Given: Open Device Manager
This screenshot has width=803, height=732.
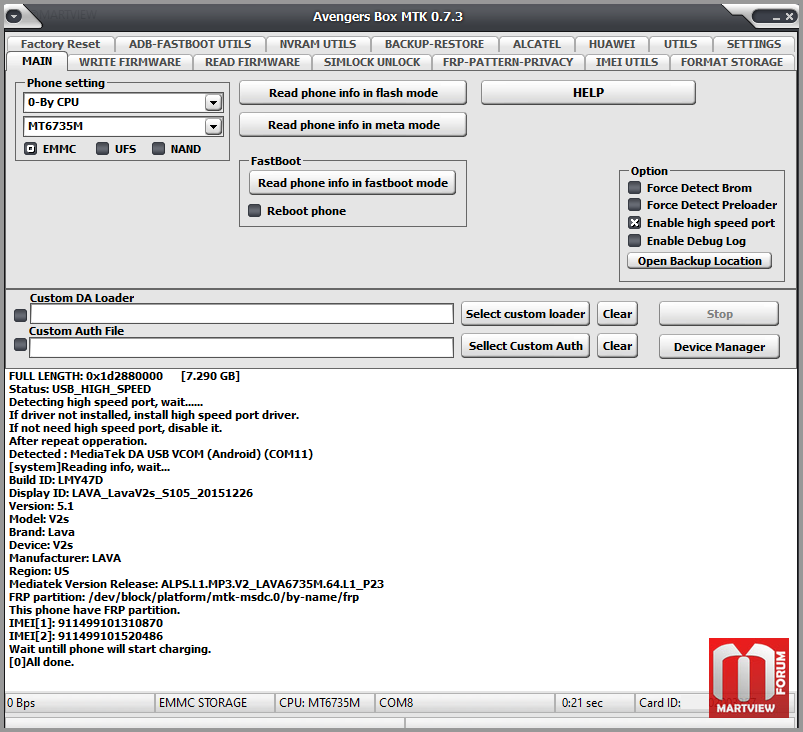Looking at the screenshot, I should point(719,347).
